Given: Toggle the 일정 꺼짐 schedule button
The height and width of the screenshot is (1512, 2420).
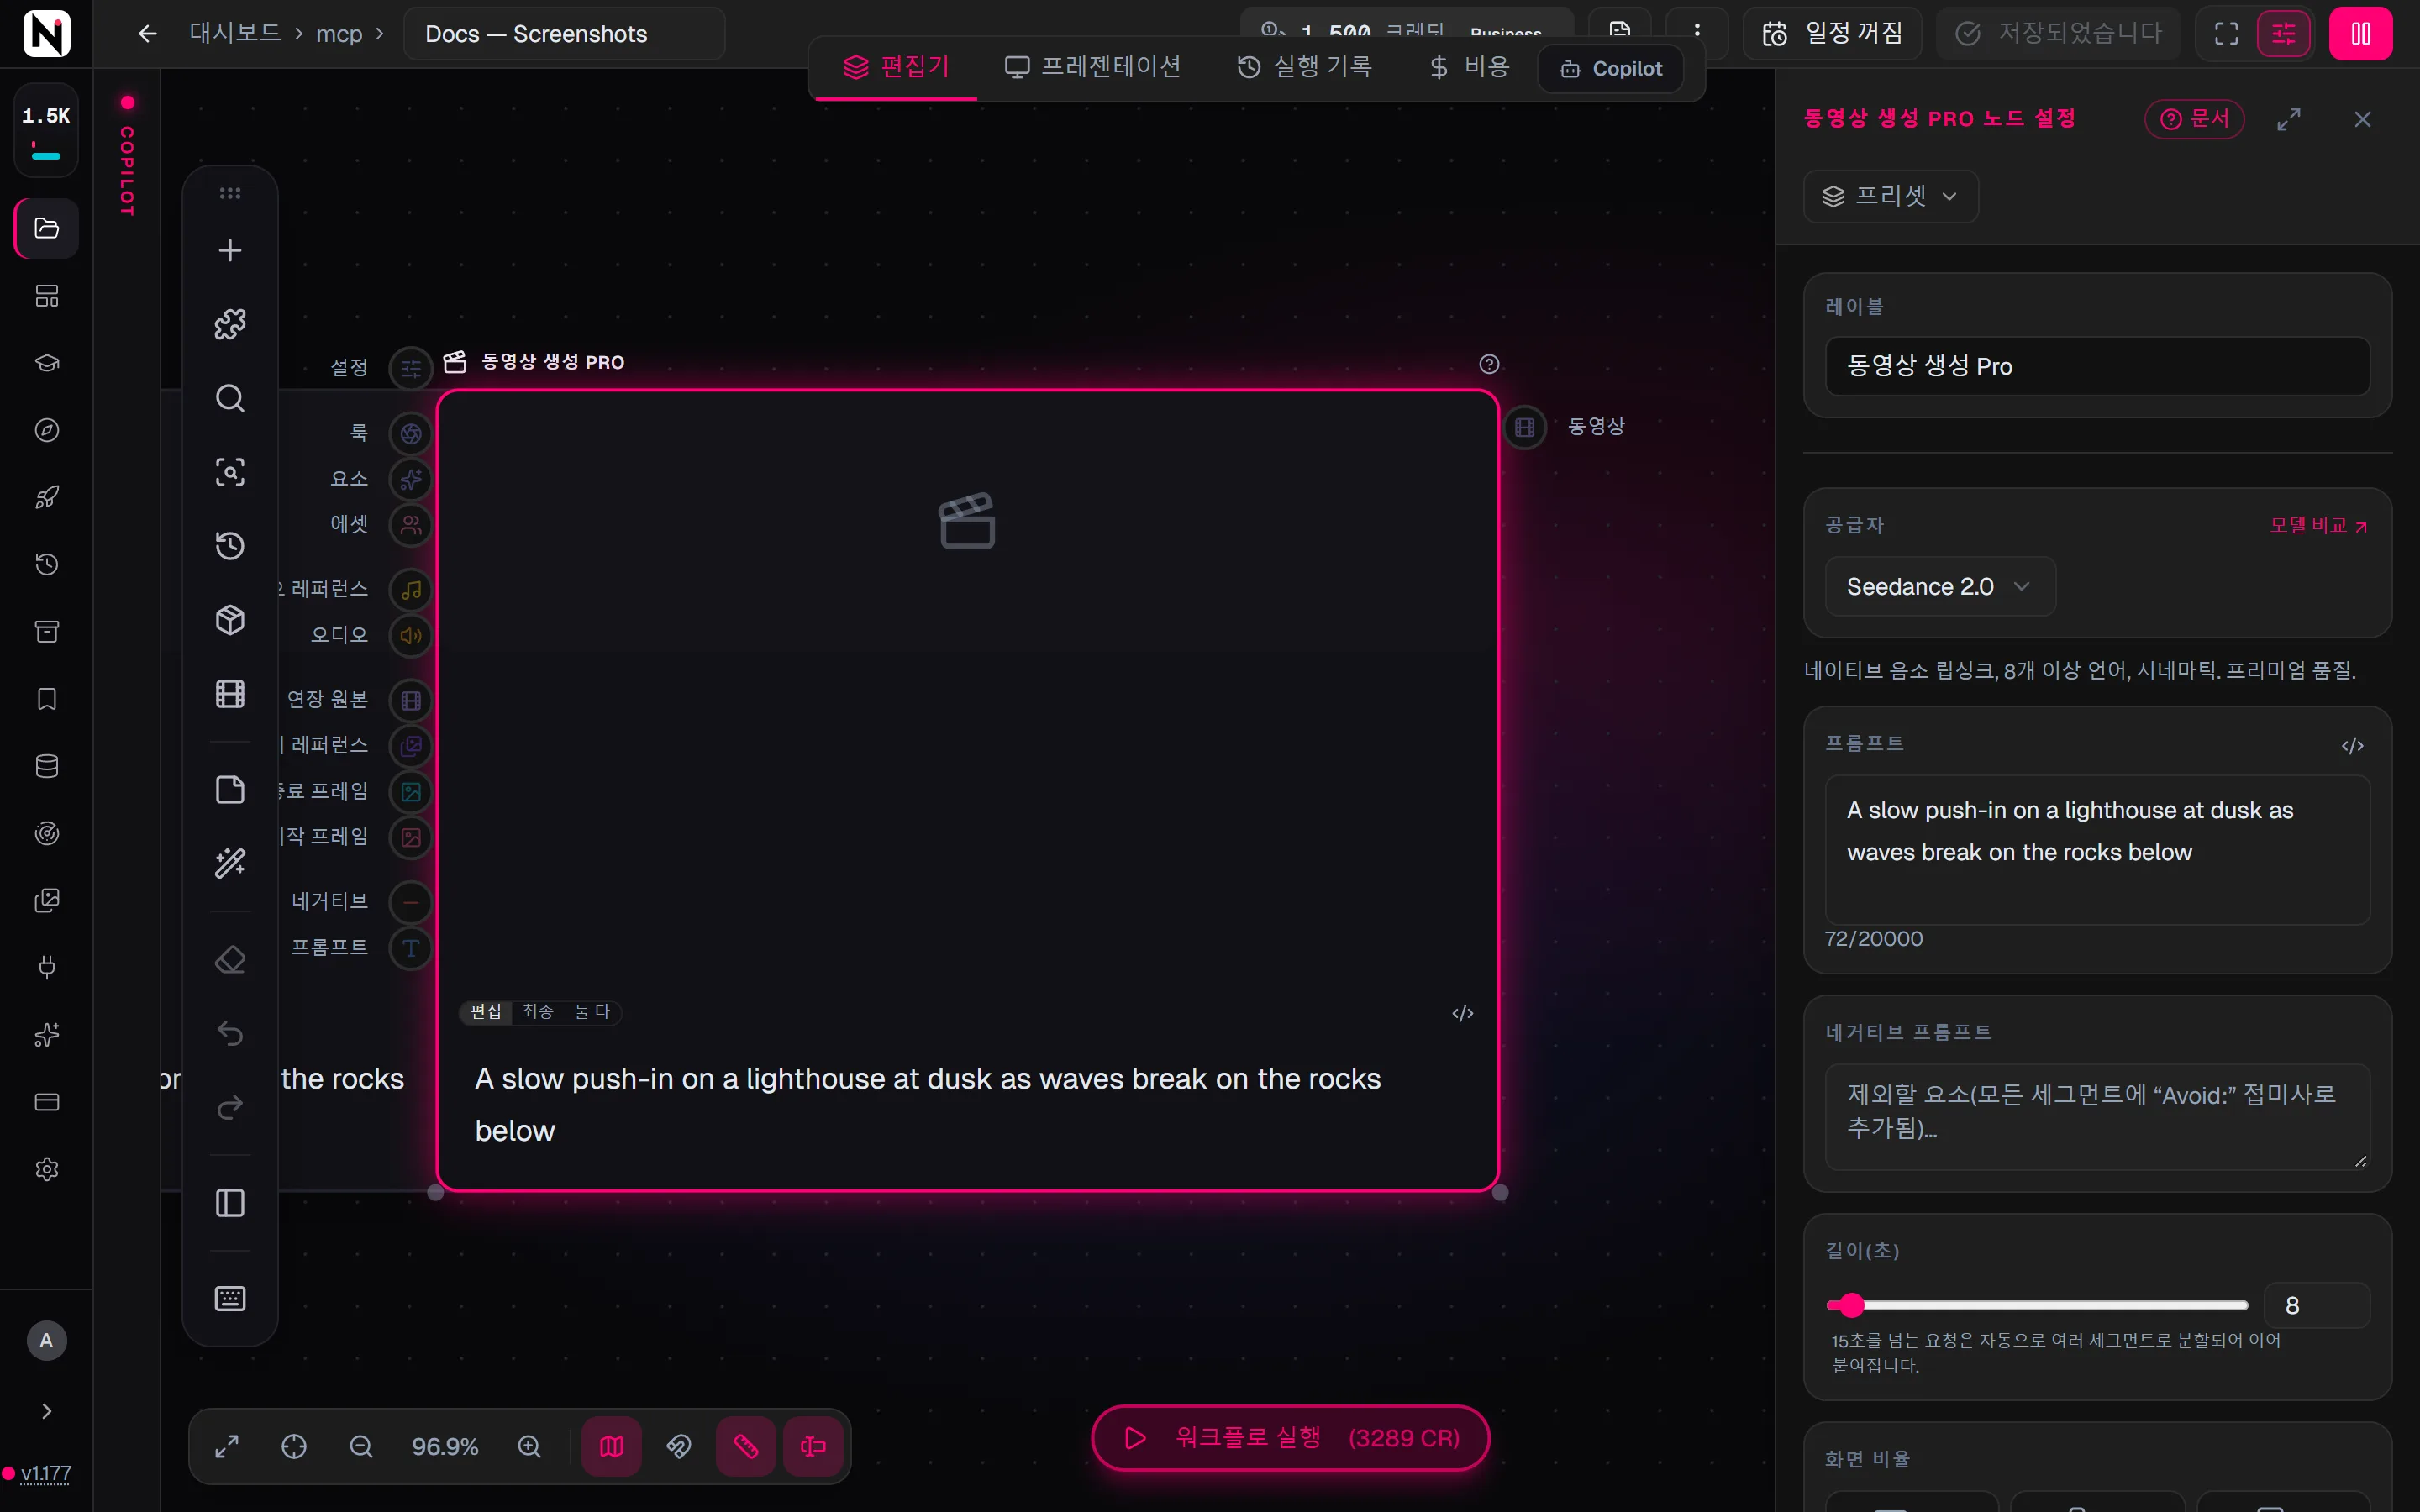Looking at the screenshot, I should coord(1833,34).
